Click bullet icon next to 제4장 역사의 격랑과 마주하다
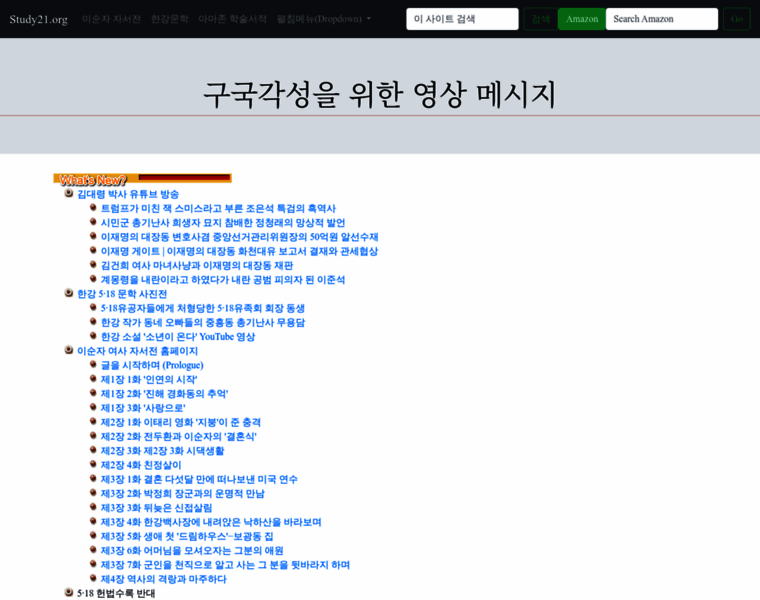This screenshot has width=760, height=600. pos(93,578)
